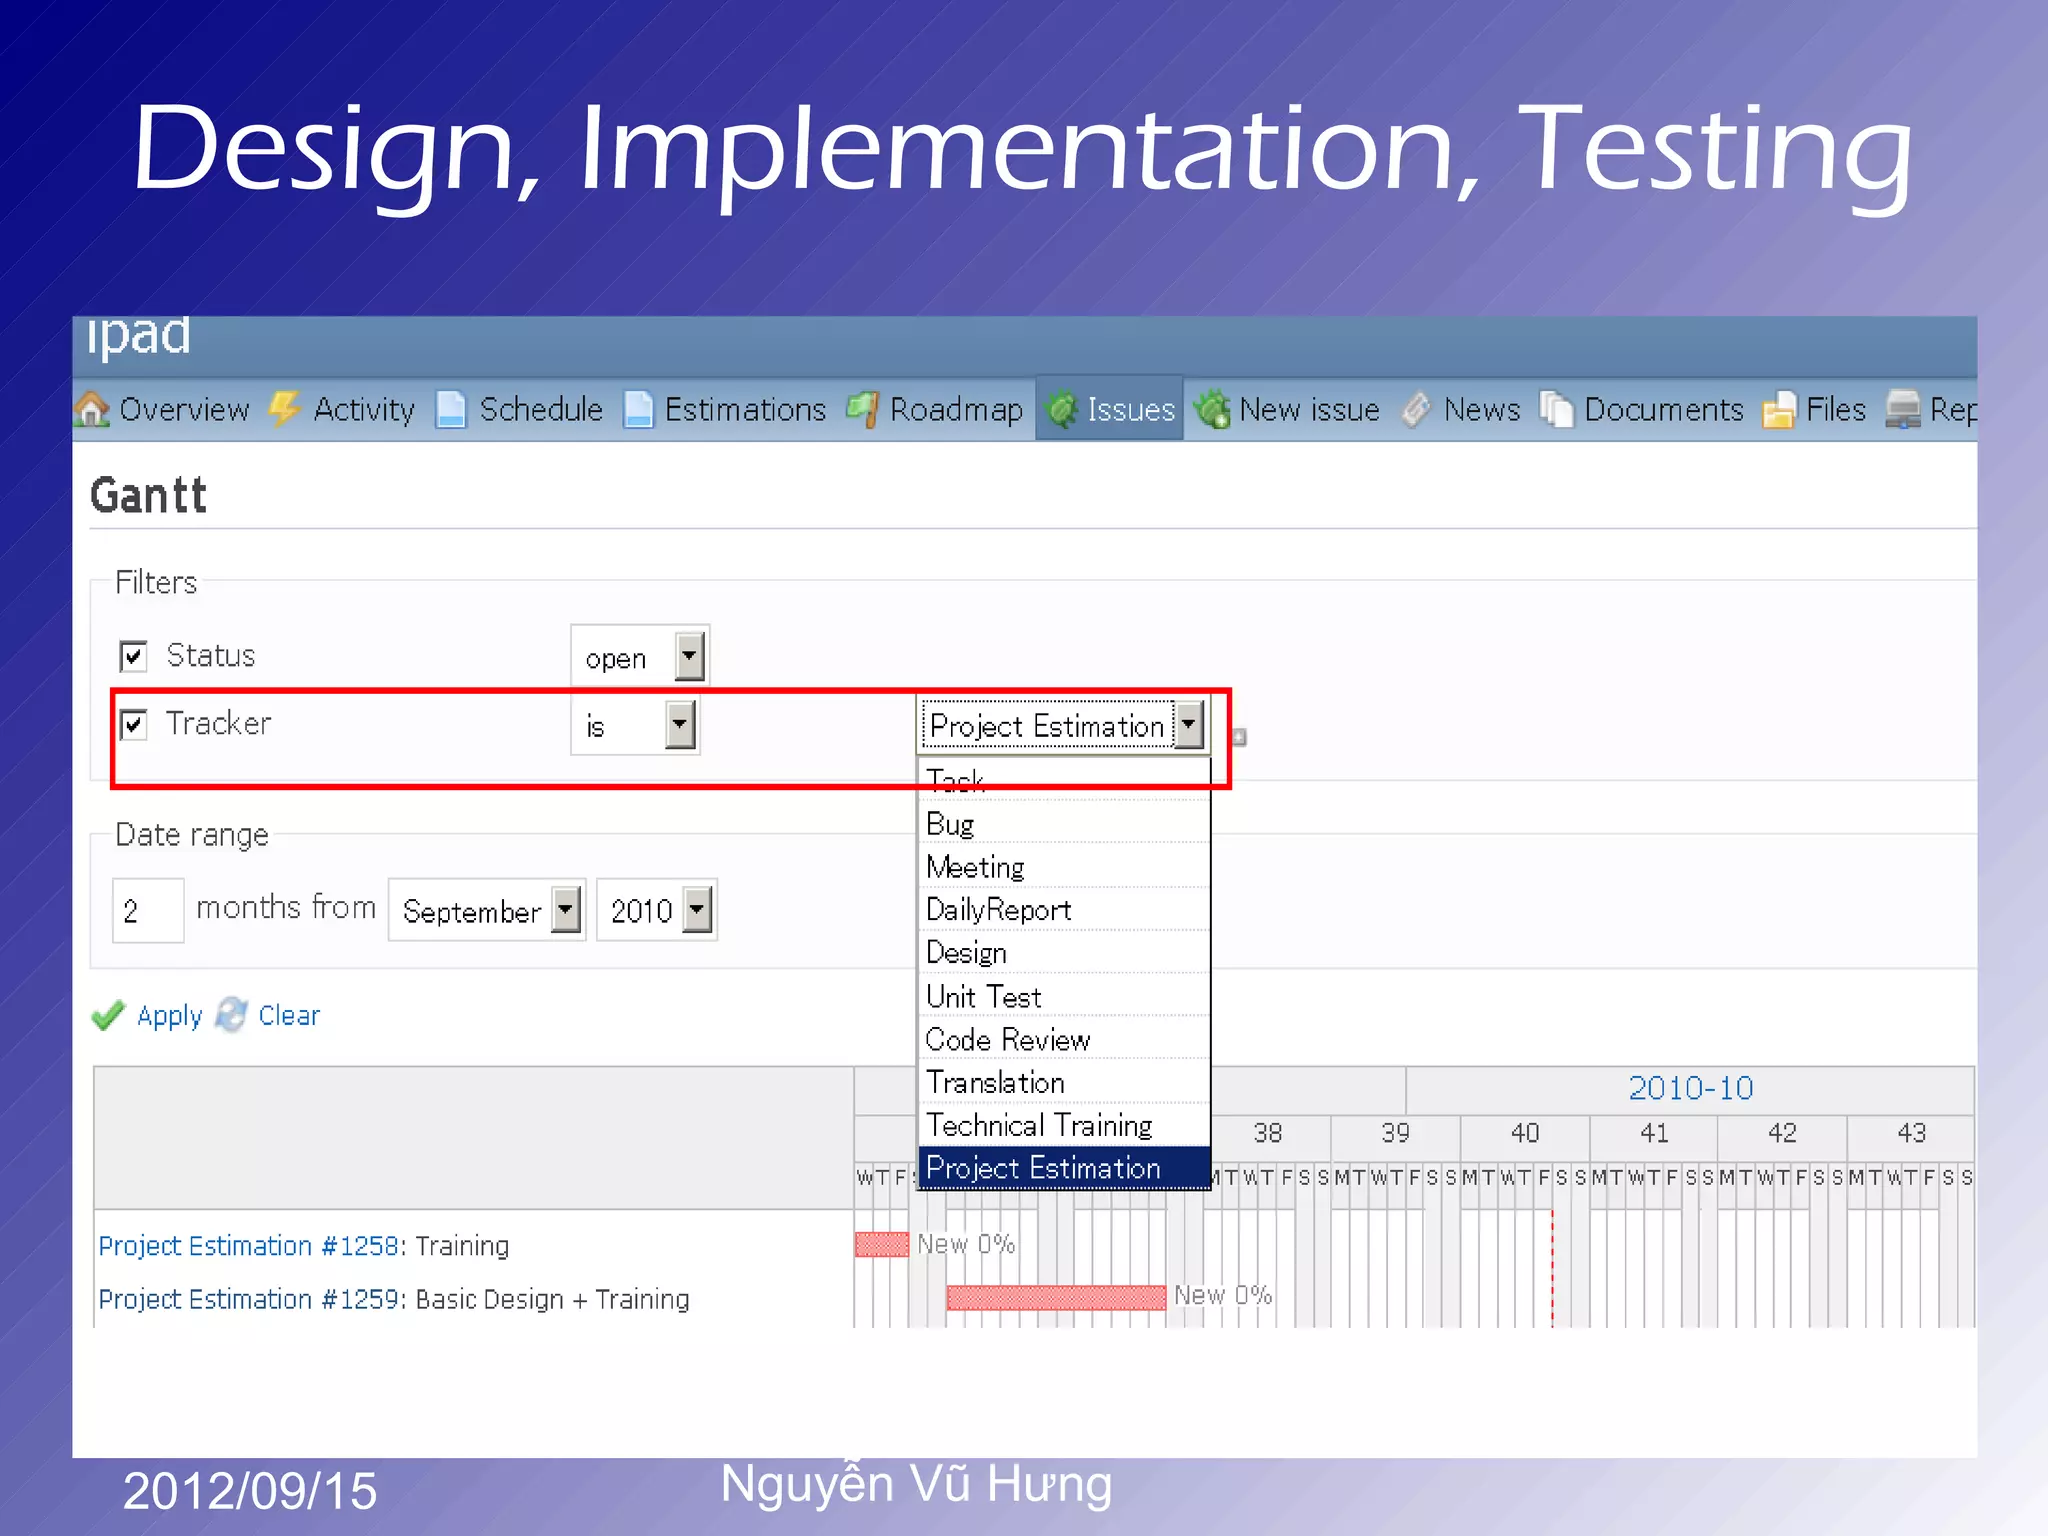The width and height of the screenshot is (2048, 1536).
Task: Click the green checkmark Apply icon
Action: (x=108, y=1015)
